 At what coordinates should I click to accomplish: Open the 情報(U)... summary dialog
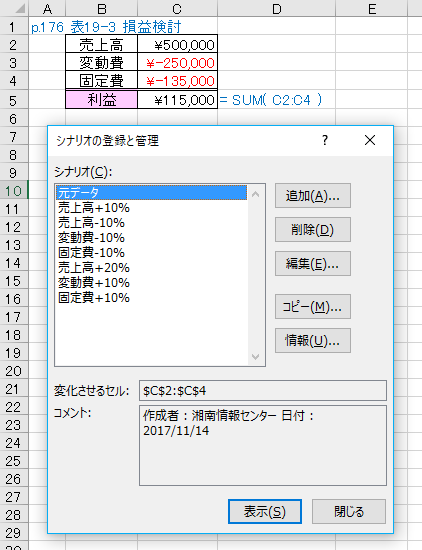[313, 340]
